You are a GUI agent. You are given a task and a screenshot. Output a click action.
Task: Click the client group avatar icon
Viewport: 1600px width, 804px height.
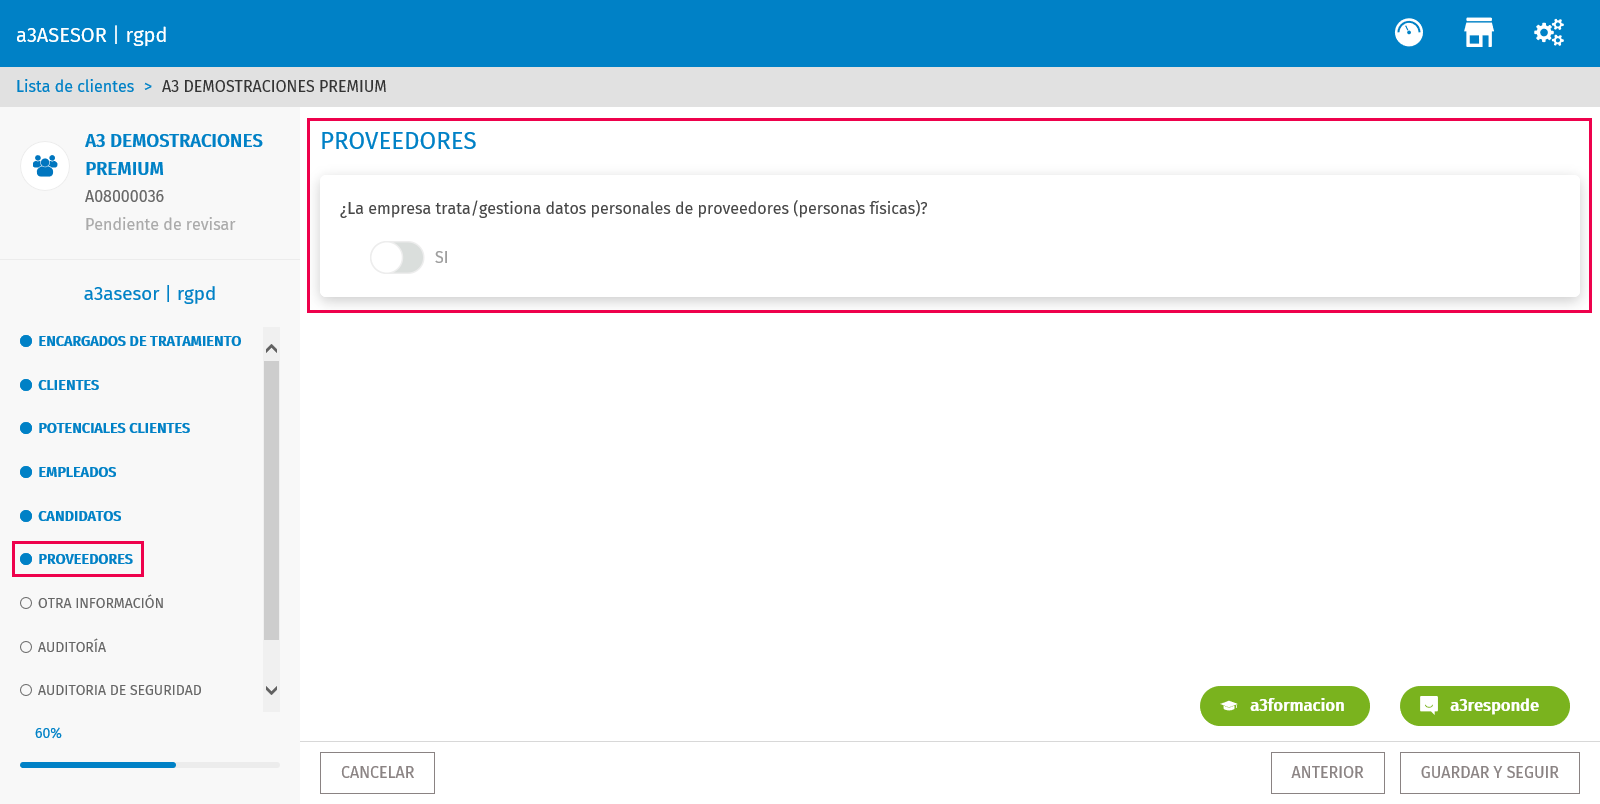point(45,165)
